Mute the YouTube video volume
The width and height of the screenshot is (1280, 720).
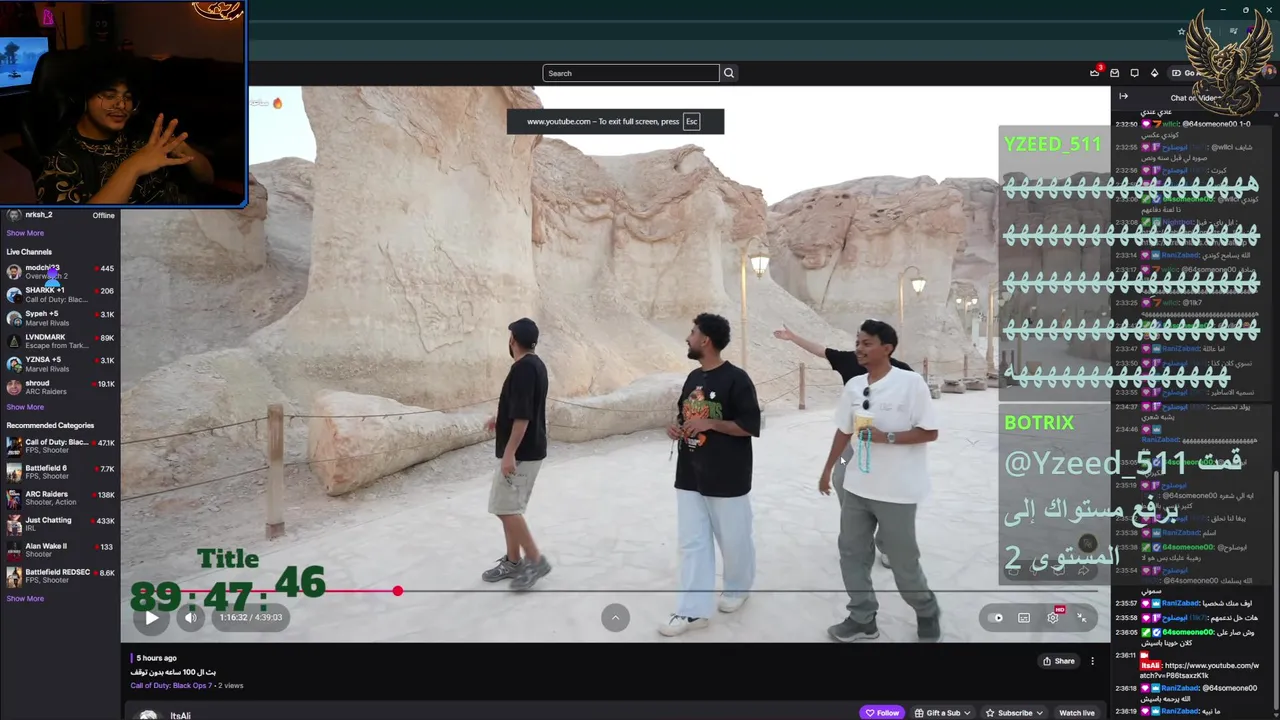[x=190, y=618]
